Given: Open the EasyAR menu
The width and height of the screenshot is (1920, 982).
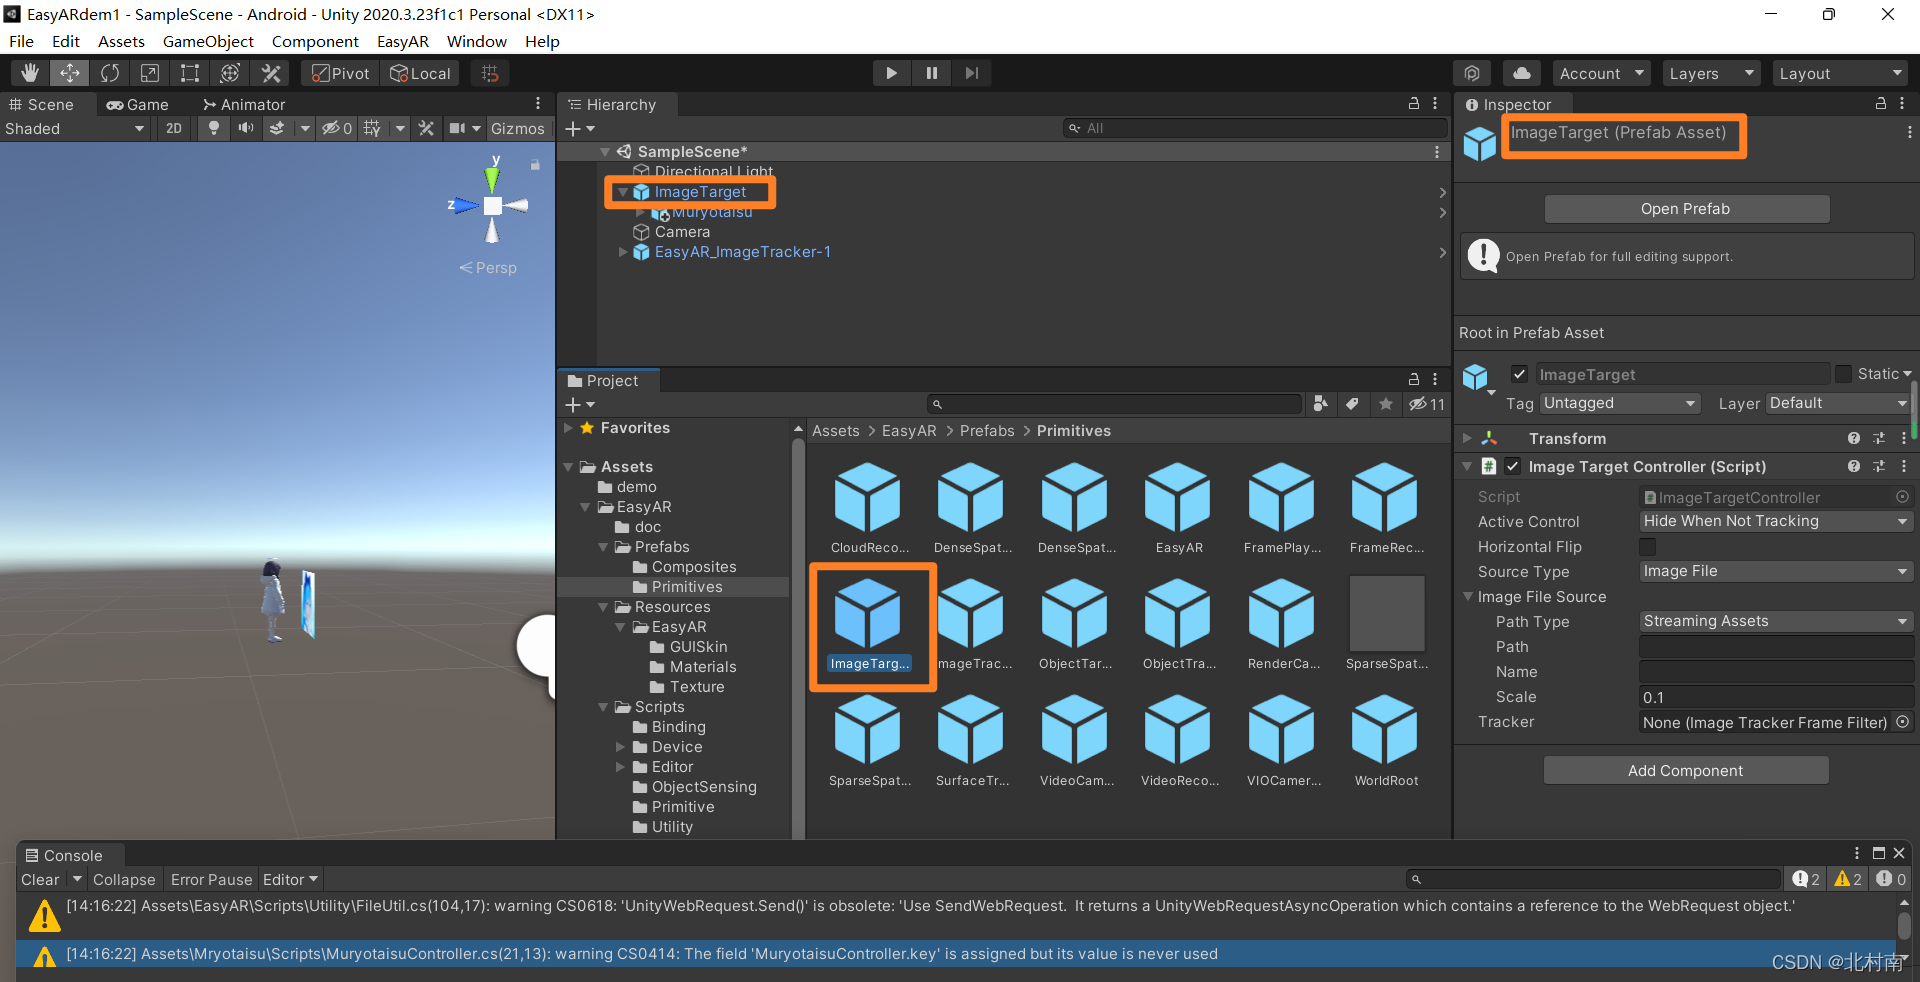Looking at the screenshot, I should [402, 41].
